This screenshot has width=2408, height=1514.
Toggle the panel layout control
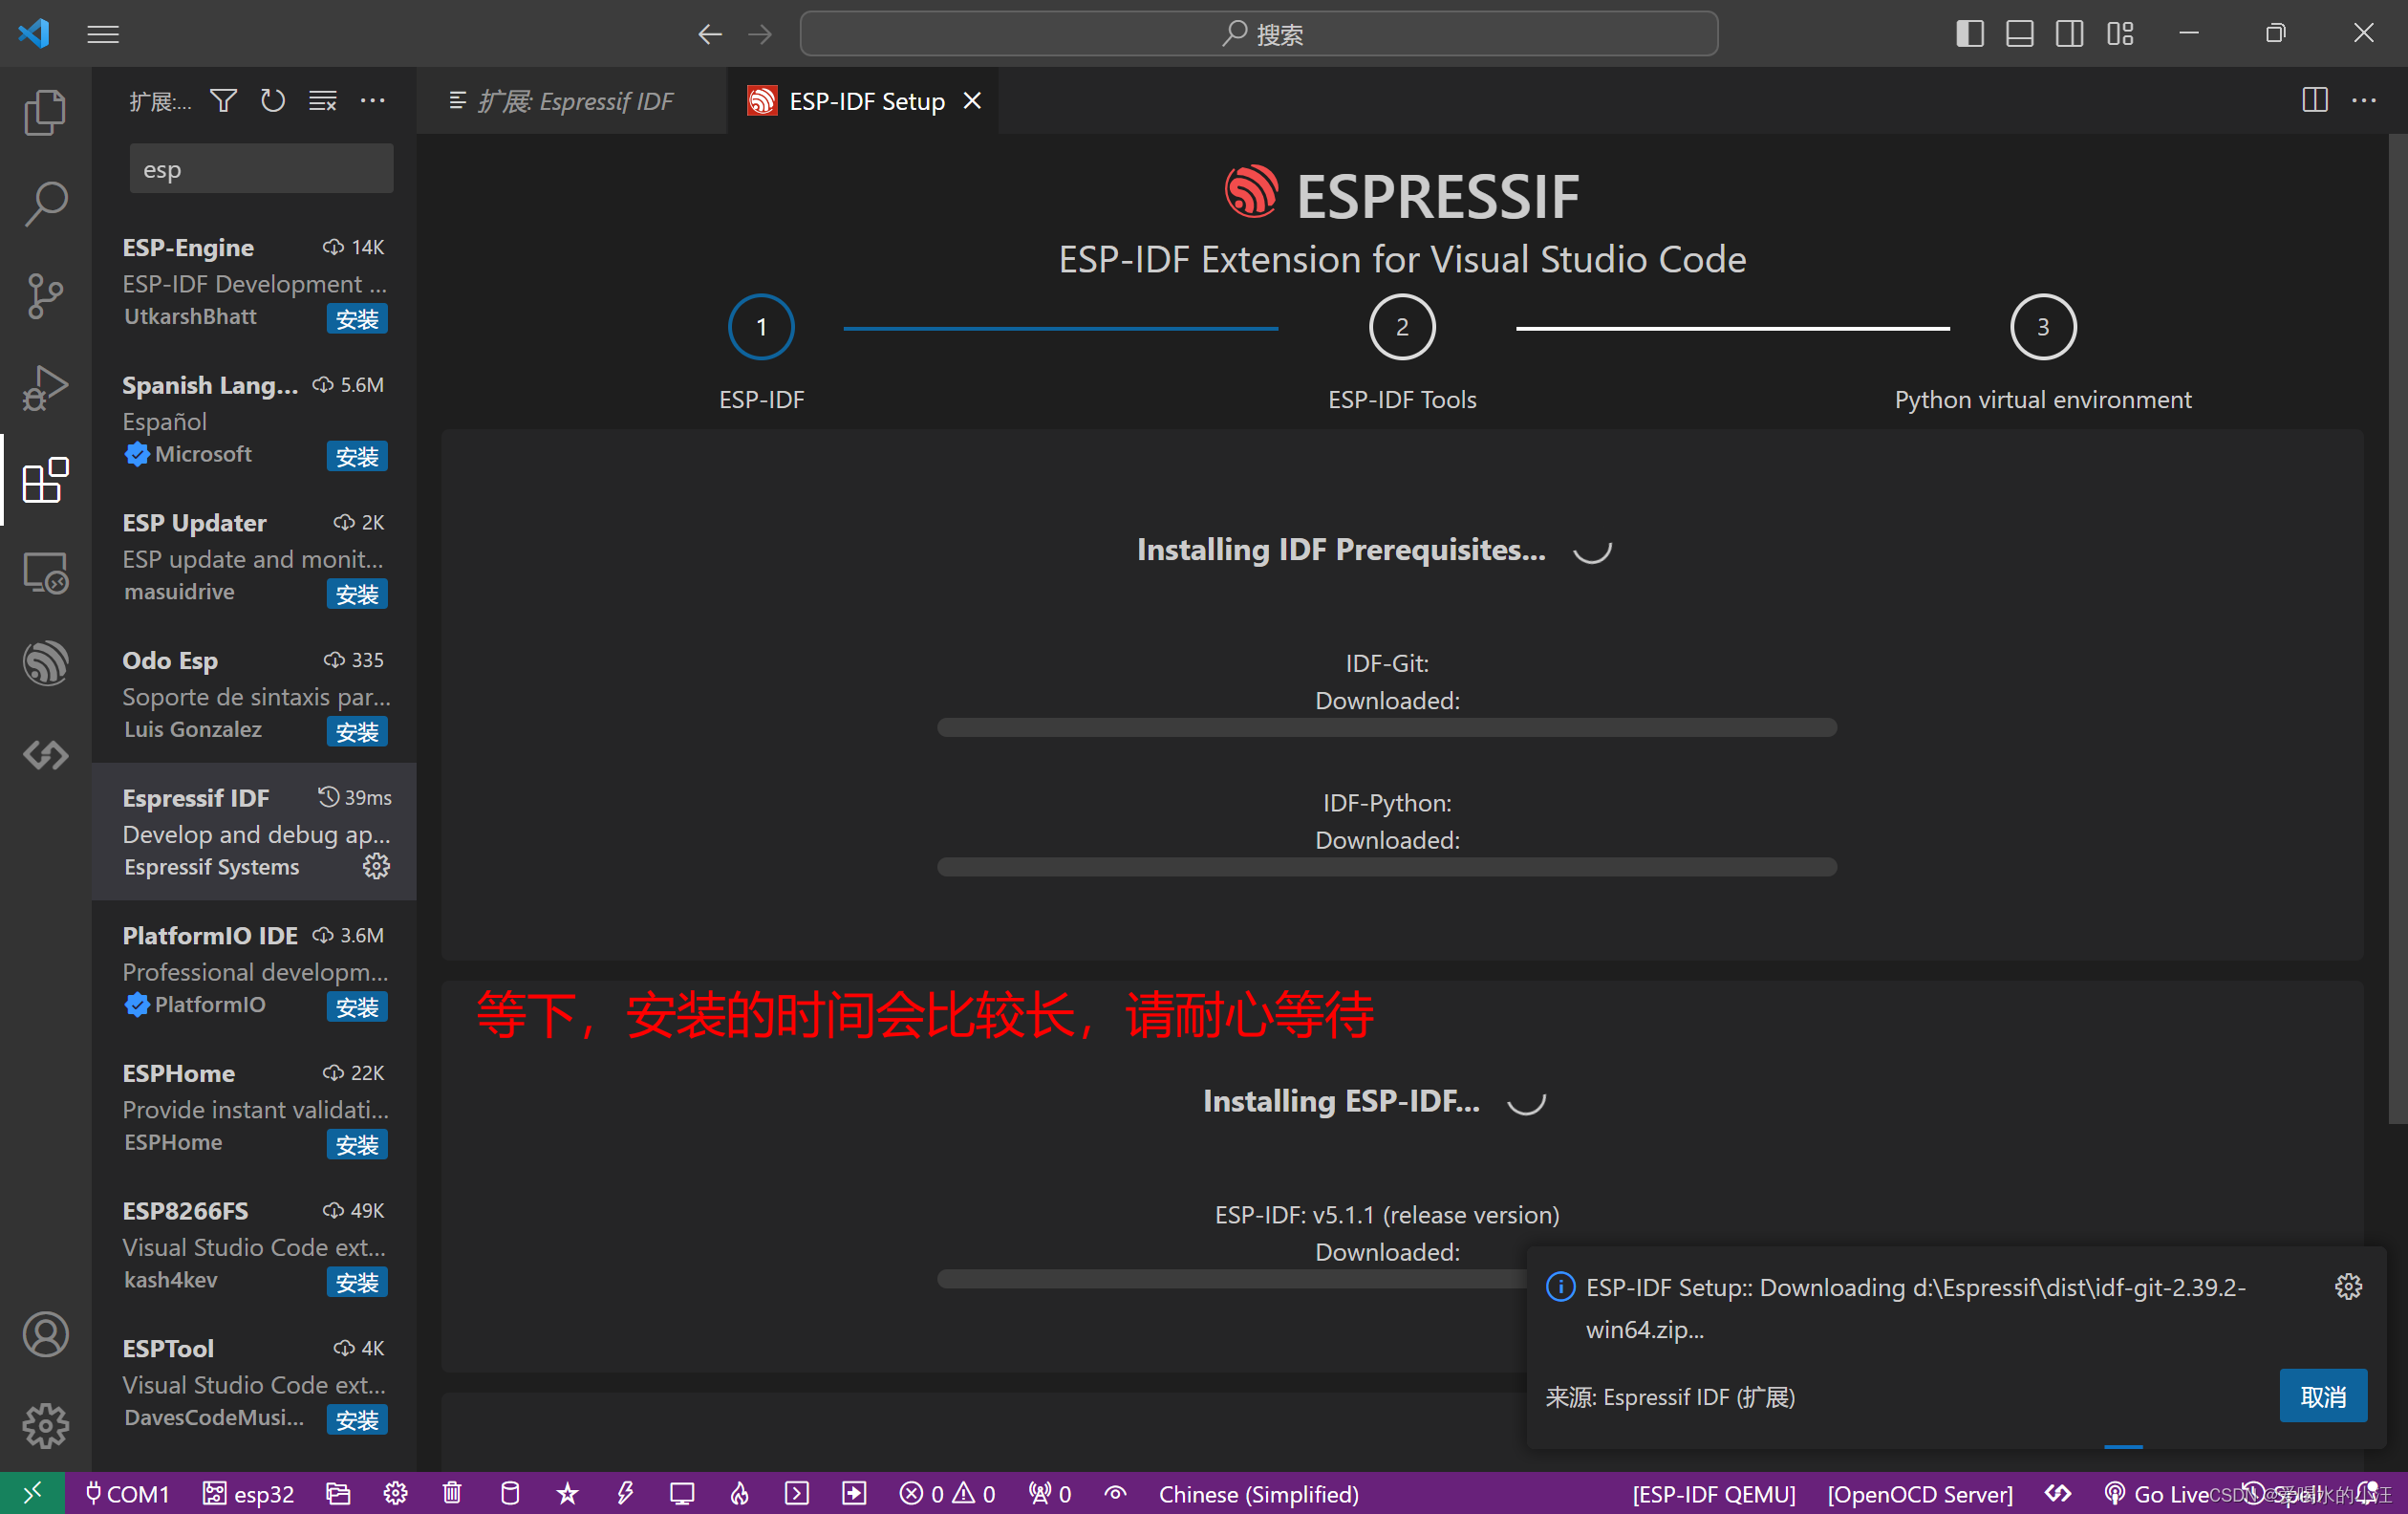coord(2018,33)
